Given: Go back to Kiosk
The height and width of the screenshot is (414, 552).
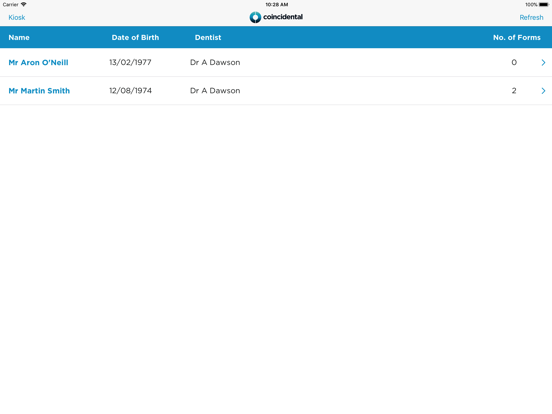Looking at the screenshot, I should [17, 17].
